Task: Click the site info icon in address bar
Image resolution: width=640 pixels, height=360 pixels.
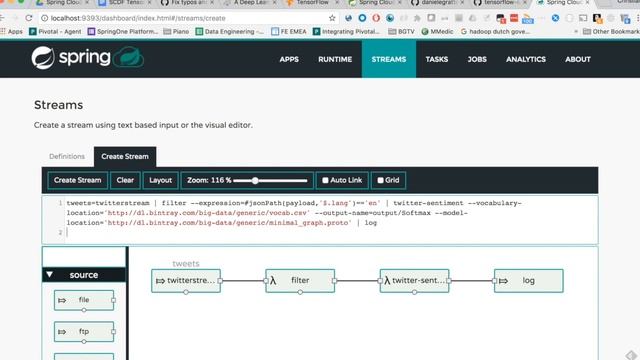Action: [x=44, y=18]
